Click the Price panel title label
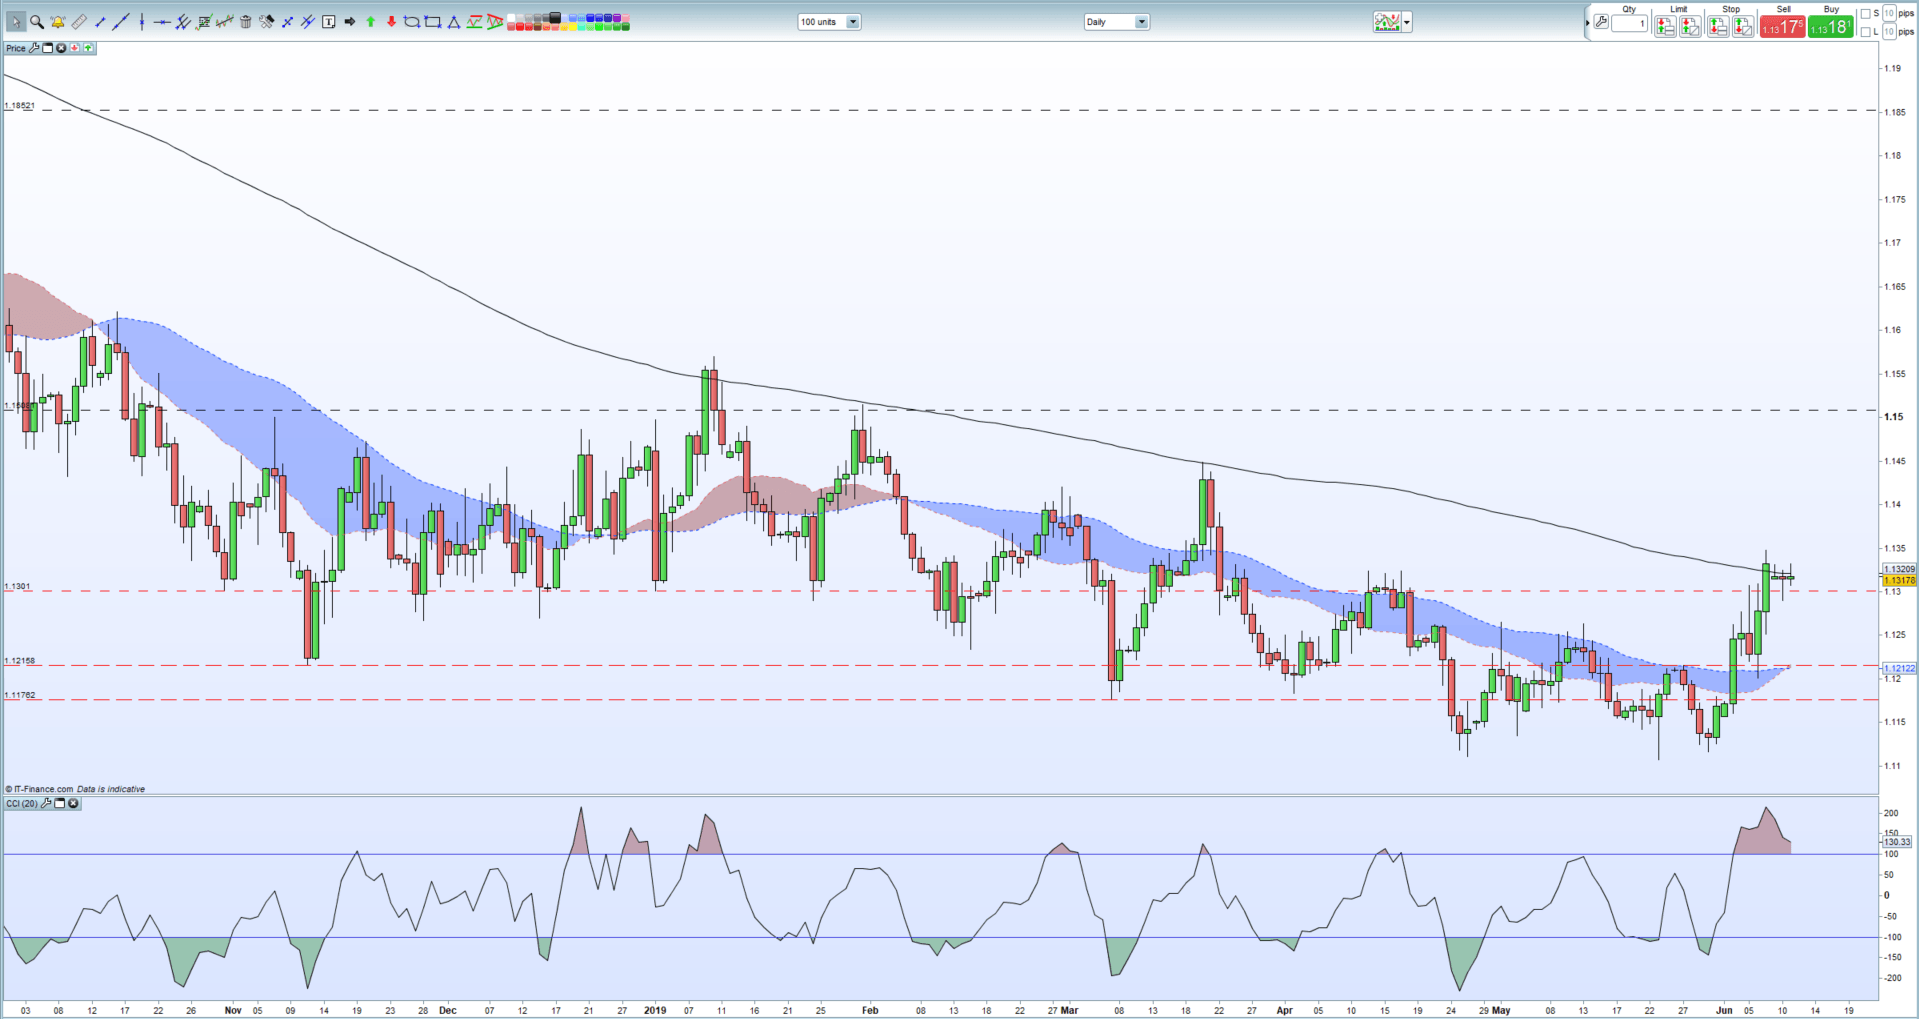The image size is (1919, 1019). point(16,48)
